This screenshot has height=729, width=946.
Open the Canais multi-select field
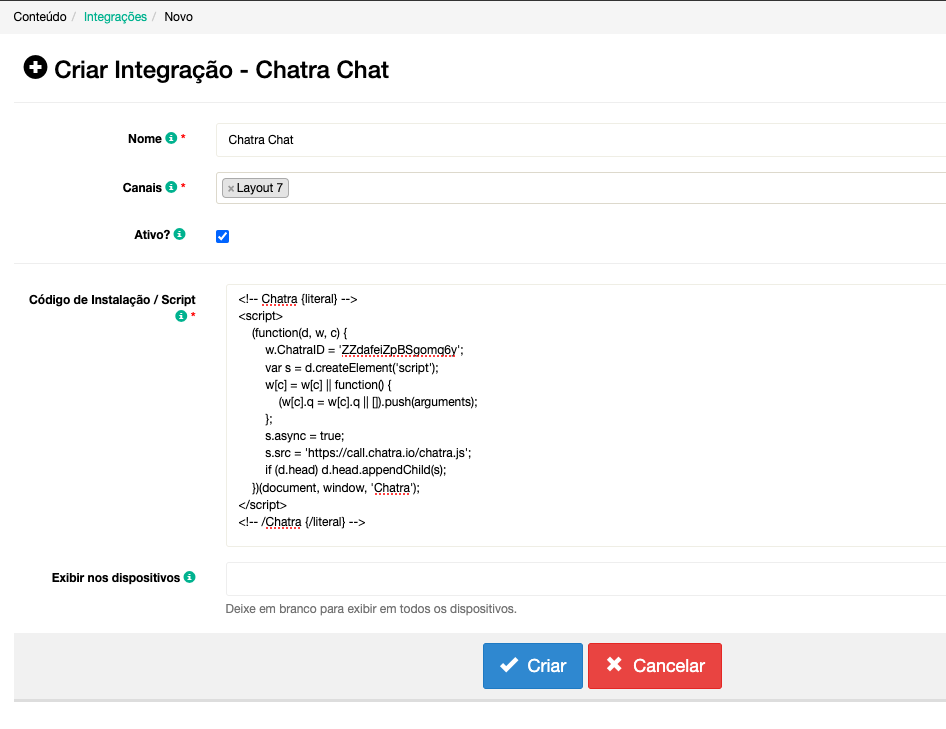[x=581, y=188]
